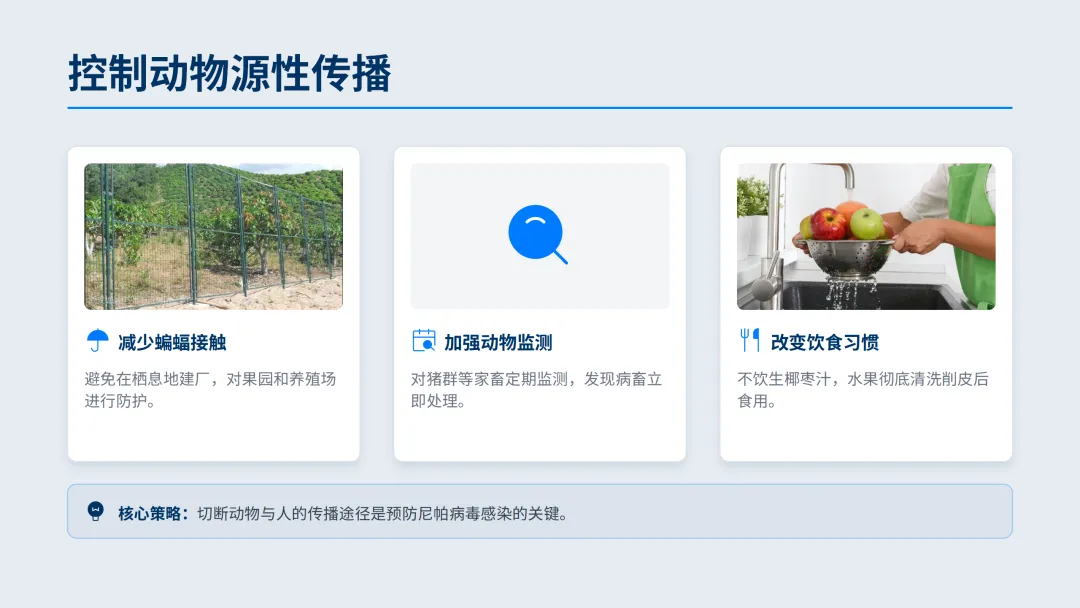Select the text about 不饮生椰枣汁
The height and width of the screenshot is (608, 1080).
[863, 390]
